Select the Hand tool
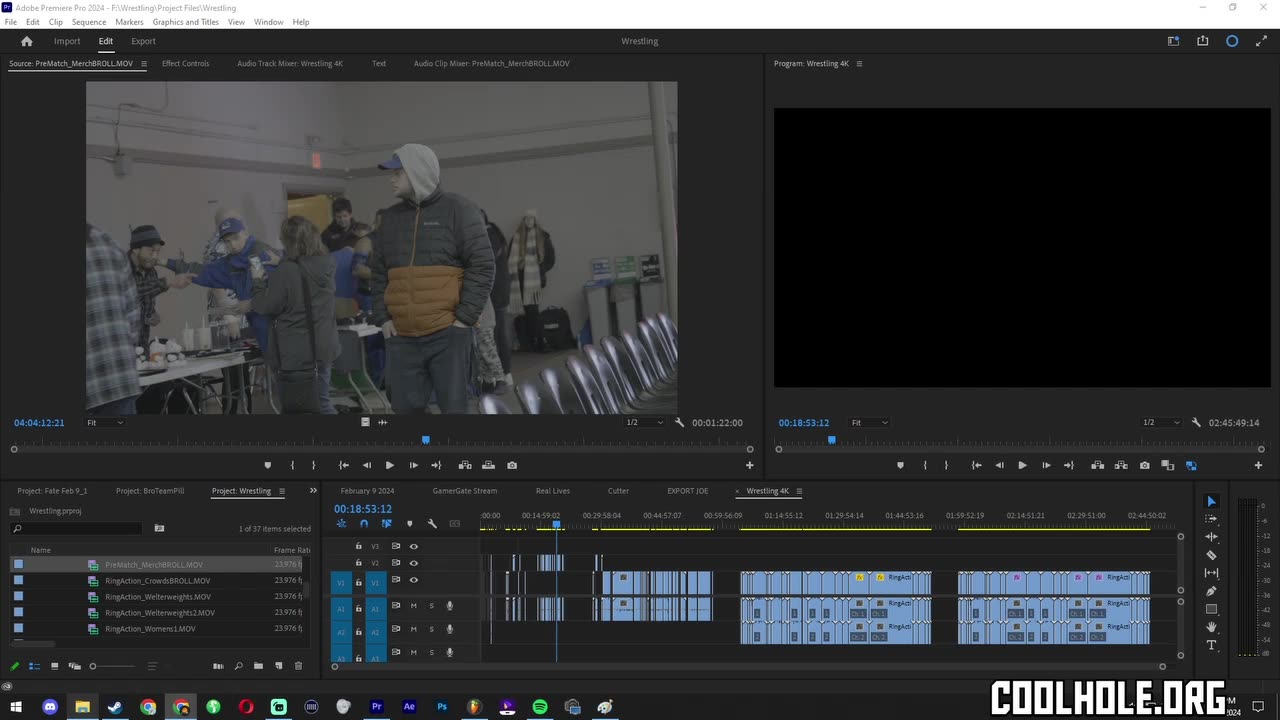Screen dimensions: 1280x720 click(1211, 627)
